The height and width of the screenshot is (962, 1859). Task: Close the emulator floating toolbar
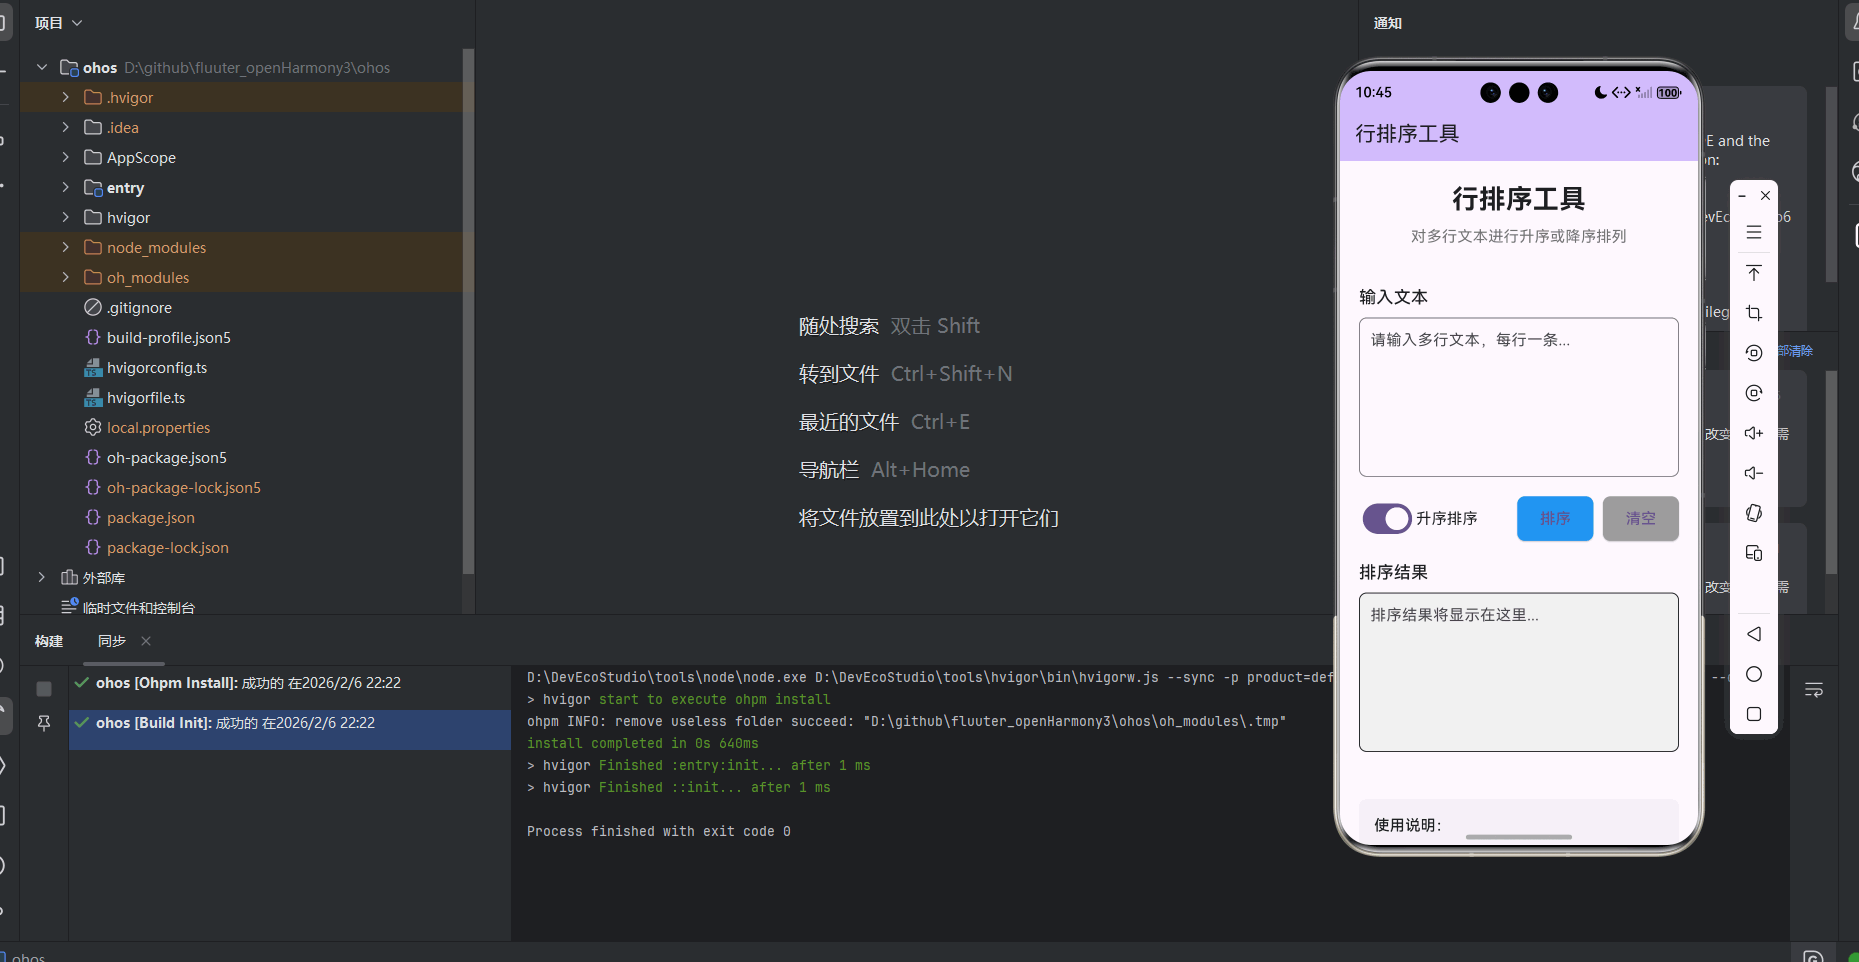[x=1766, y=196]
